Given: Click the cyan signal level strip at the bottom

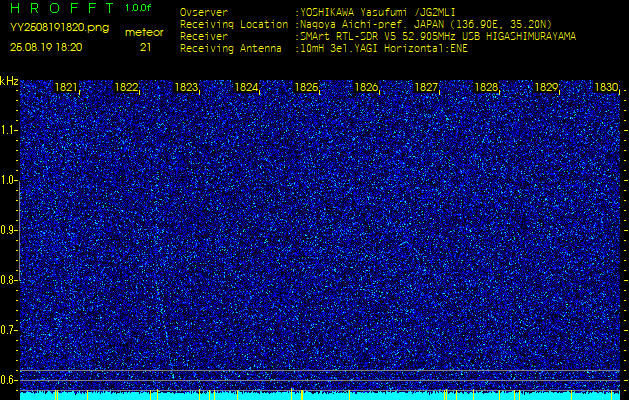Looking at the screenshot, I should point(320,396).
